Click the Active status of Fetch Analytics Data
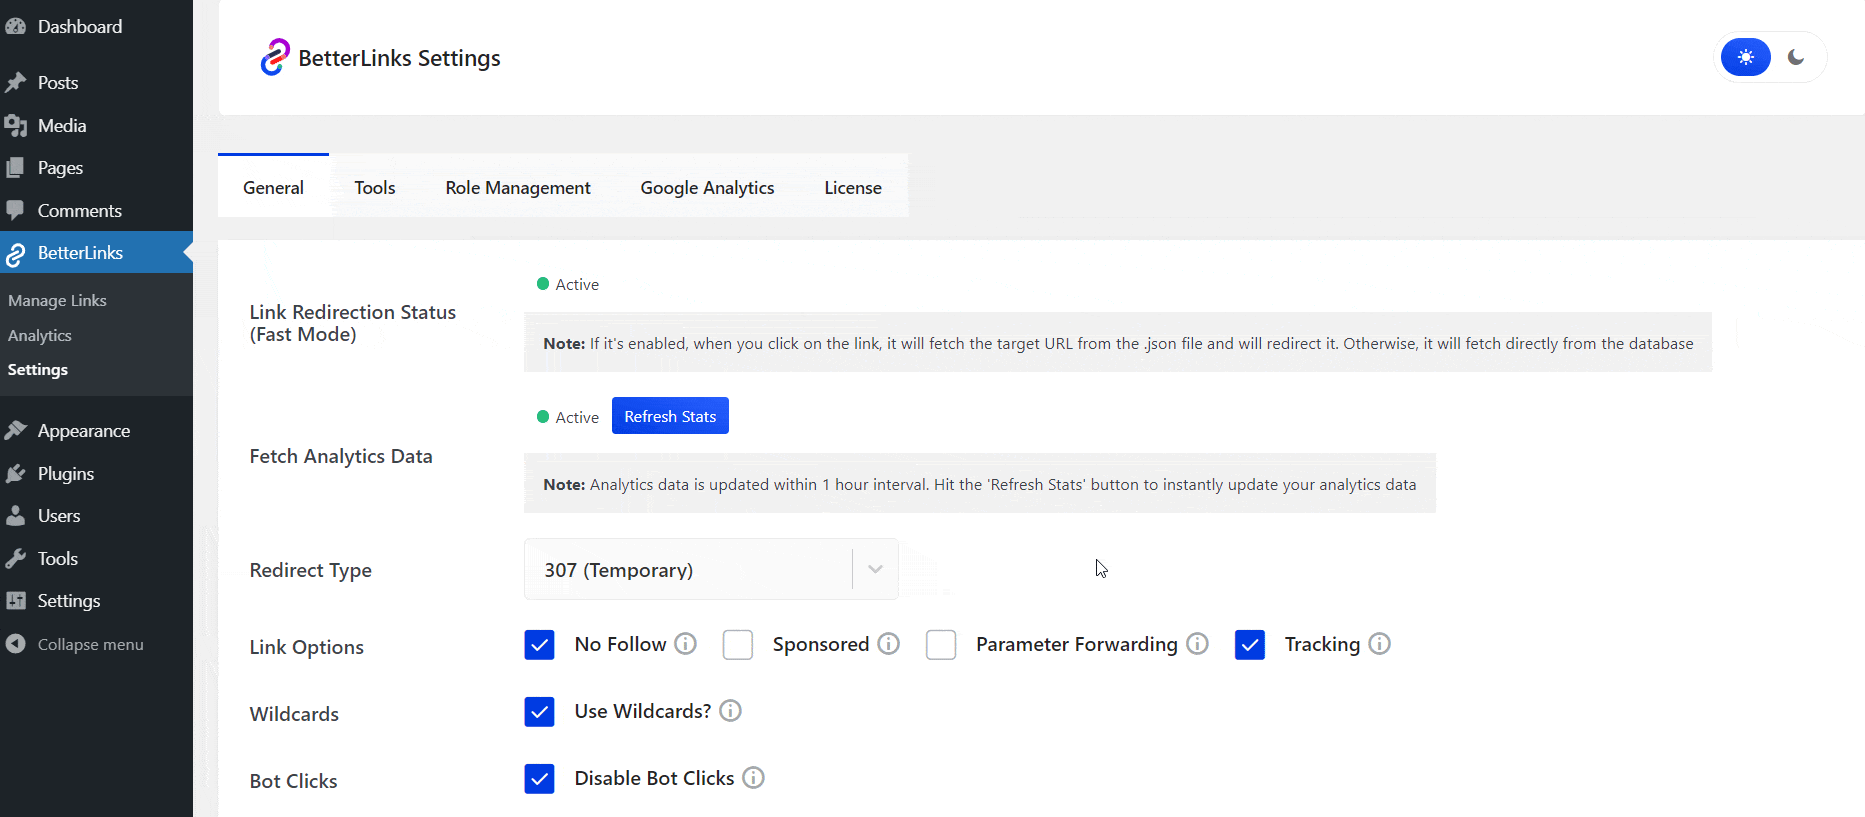 [568, 417]
